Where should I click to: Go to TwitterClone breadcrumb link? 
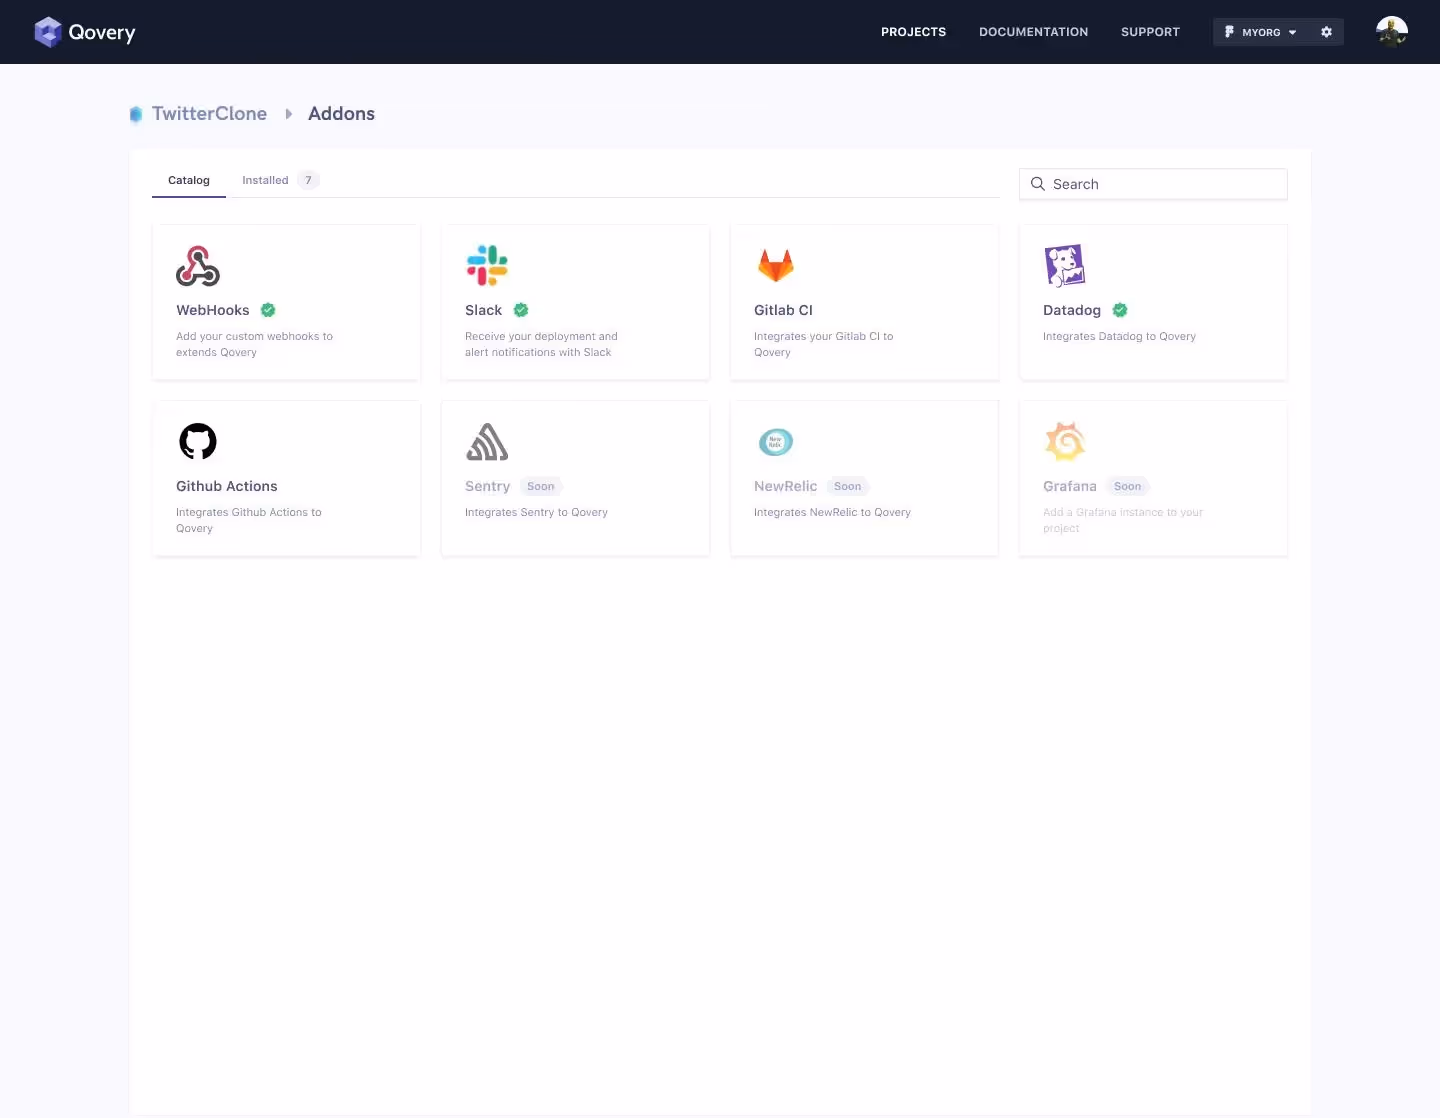209,114
